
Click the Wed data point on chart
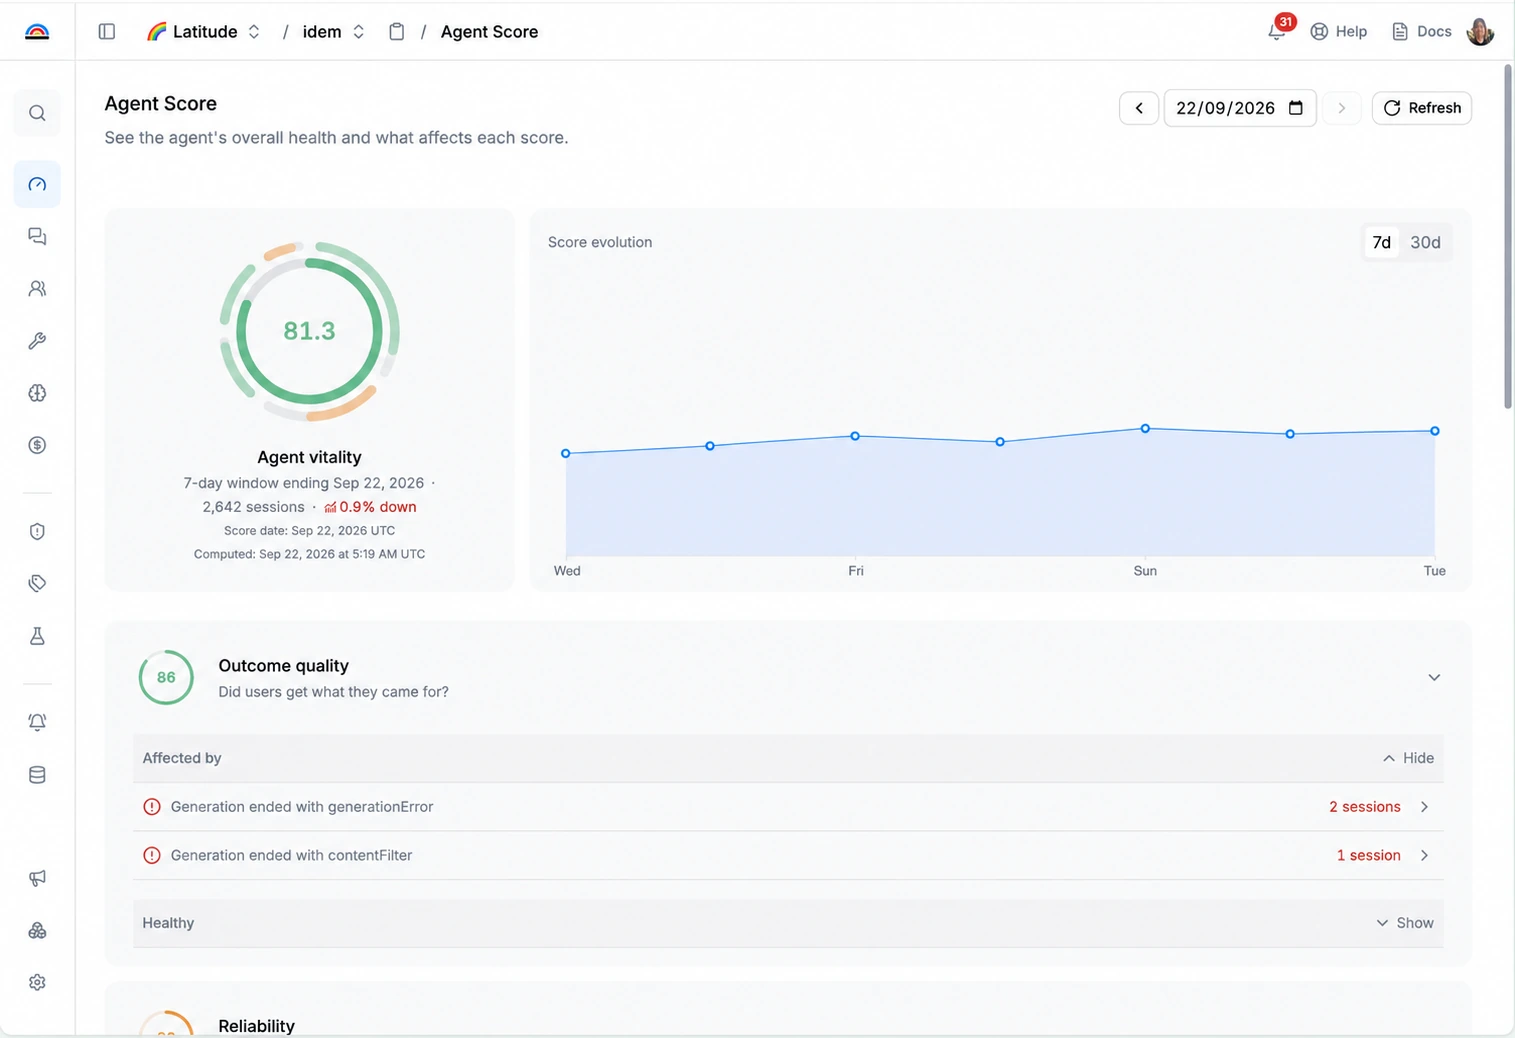(566, 454)
